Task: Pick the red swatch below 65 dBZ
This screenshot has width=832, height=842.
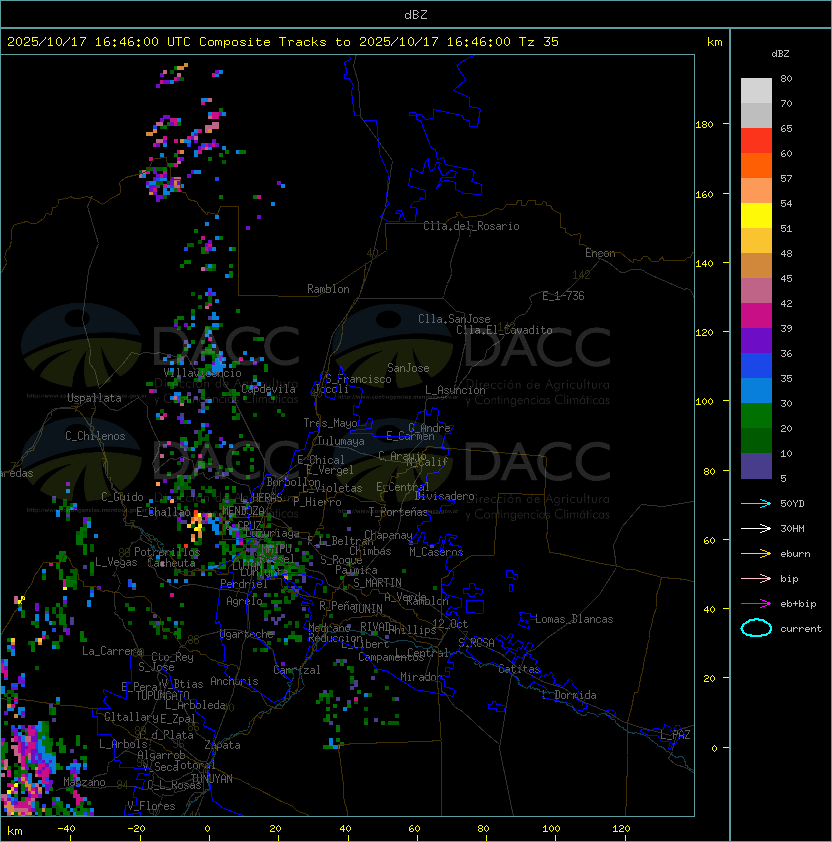Action: (756, 141)
